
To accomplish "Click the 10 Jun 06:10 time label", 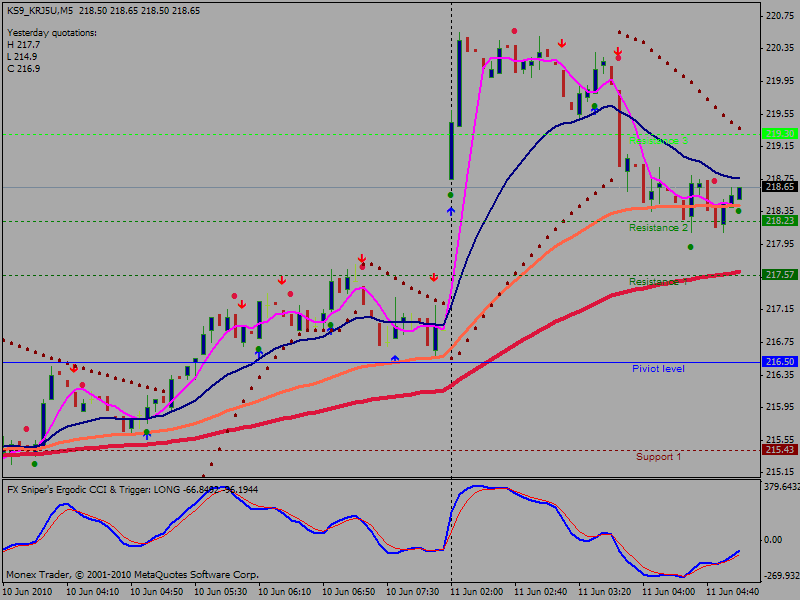I will 285,592.
